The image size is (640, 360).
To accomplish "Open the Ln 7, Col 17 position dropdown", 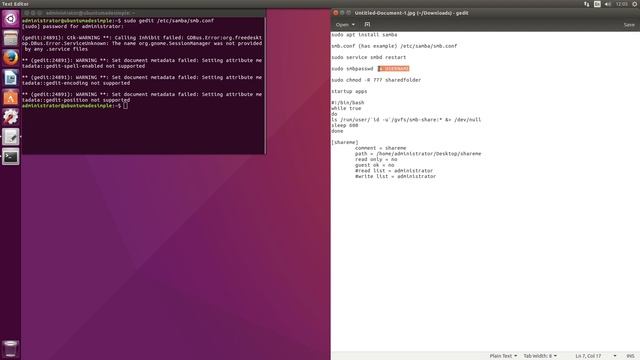I will (x=596, y=356).
